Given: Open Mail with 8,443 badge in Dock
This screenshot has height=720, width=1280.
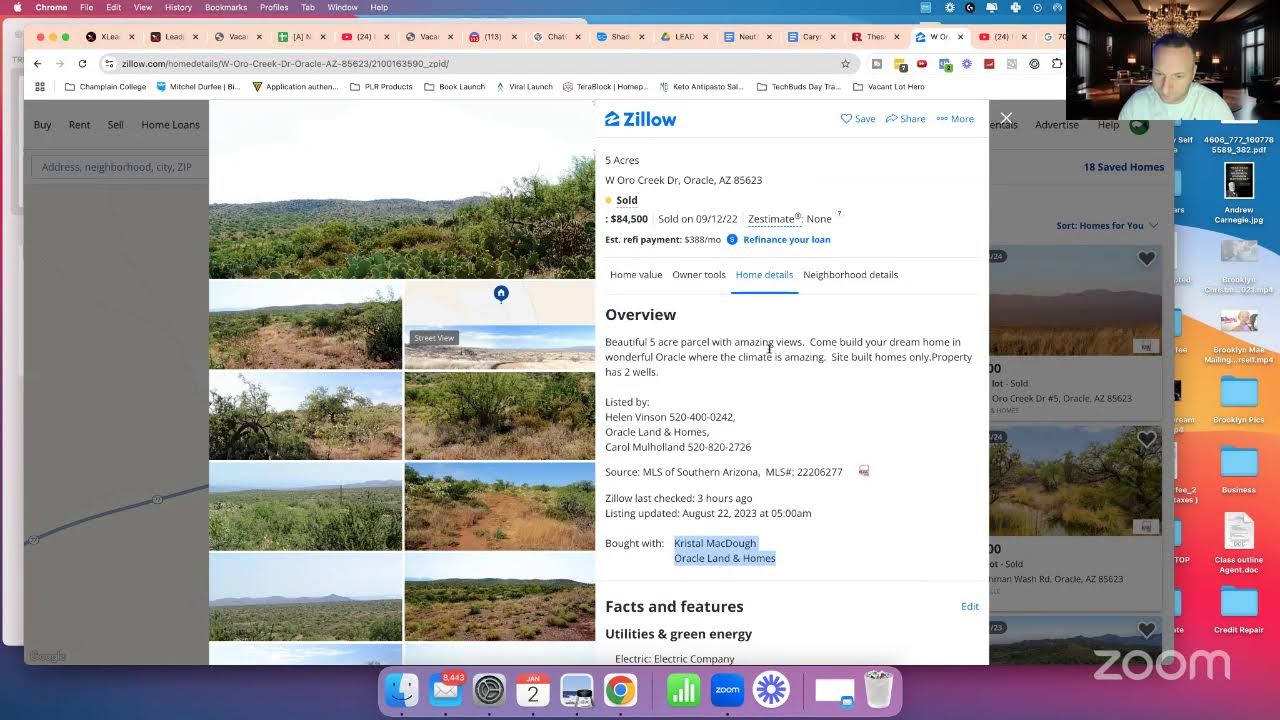Looking at the screenshot, I should pyautogui.click(x=446, y=690).
